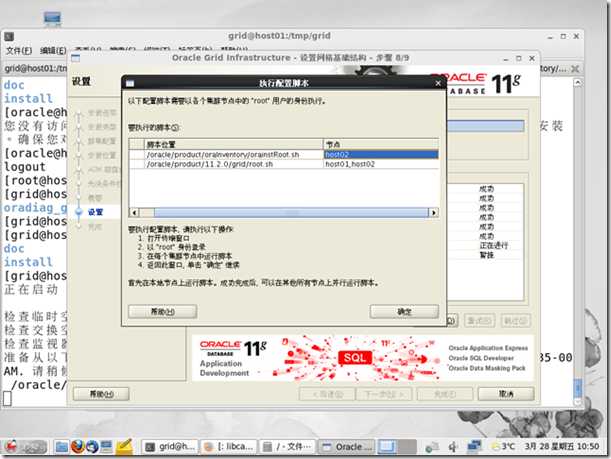Click the second workspace switcher box
Viewport: 611px width, 459px height.
[407, 447]
